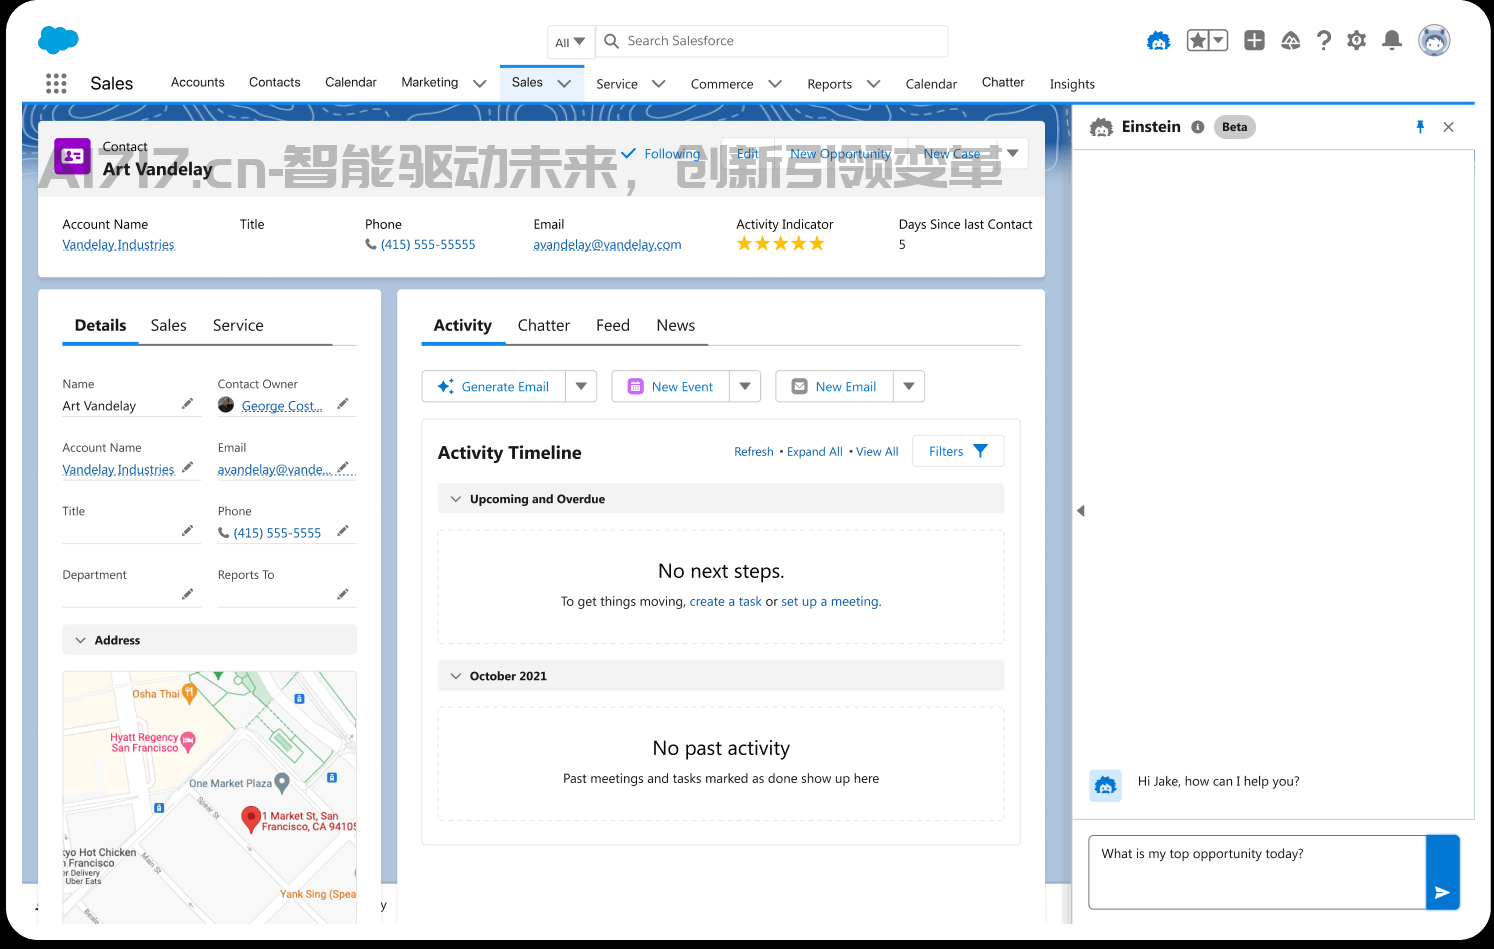Open the Service tab next to Sales

pyautogui.click(x=238, y=326)
